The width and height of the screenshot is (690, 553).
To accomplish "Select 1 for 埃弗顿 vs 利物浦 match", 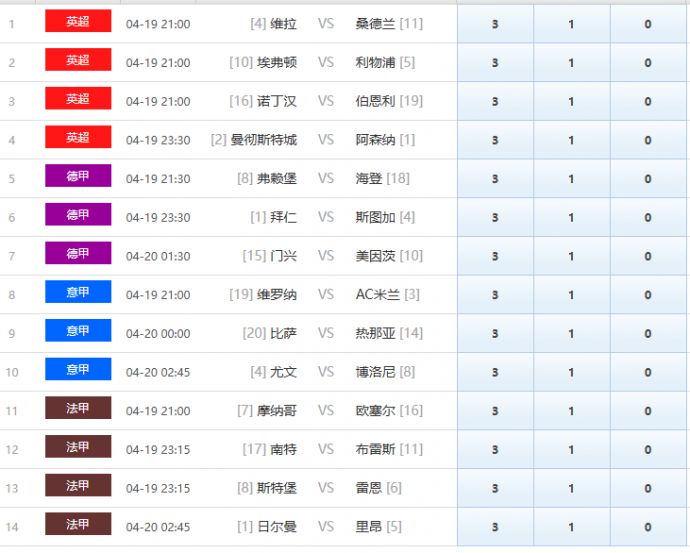I will [571, 63].
